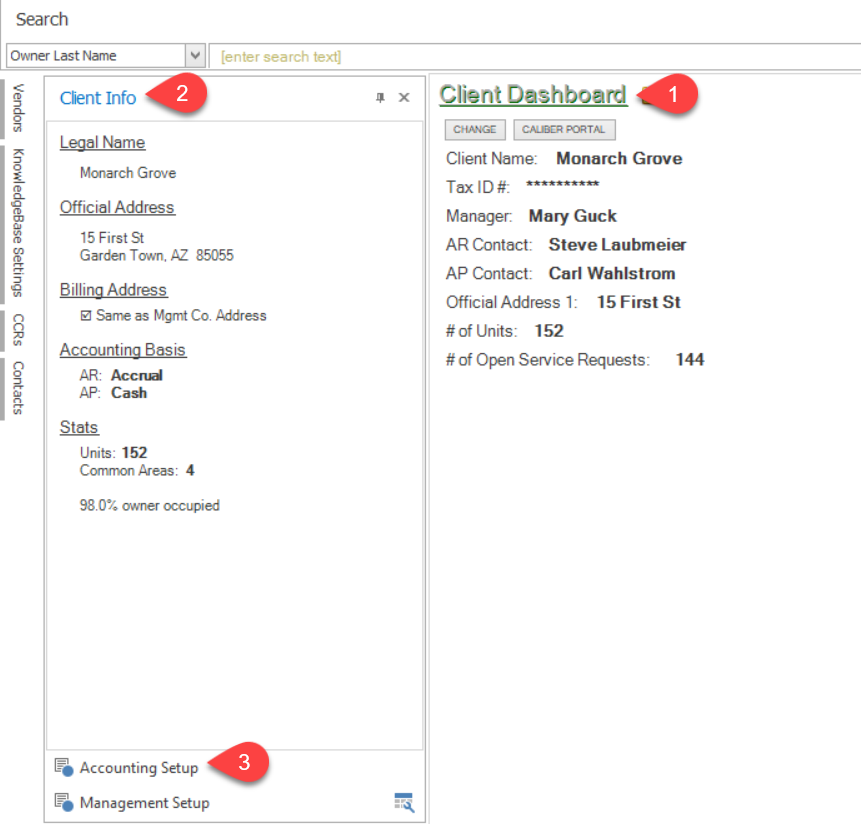
Task: Pin the Client Info panel
Action: point(380,98)
